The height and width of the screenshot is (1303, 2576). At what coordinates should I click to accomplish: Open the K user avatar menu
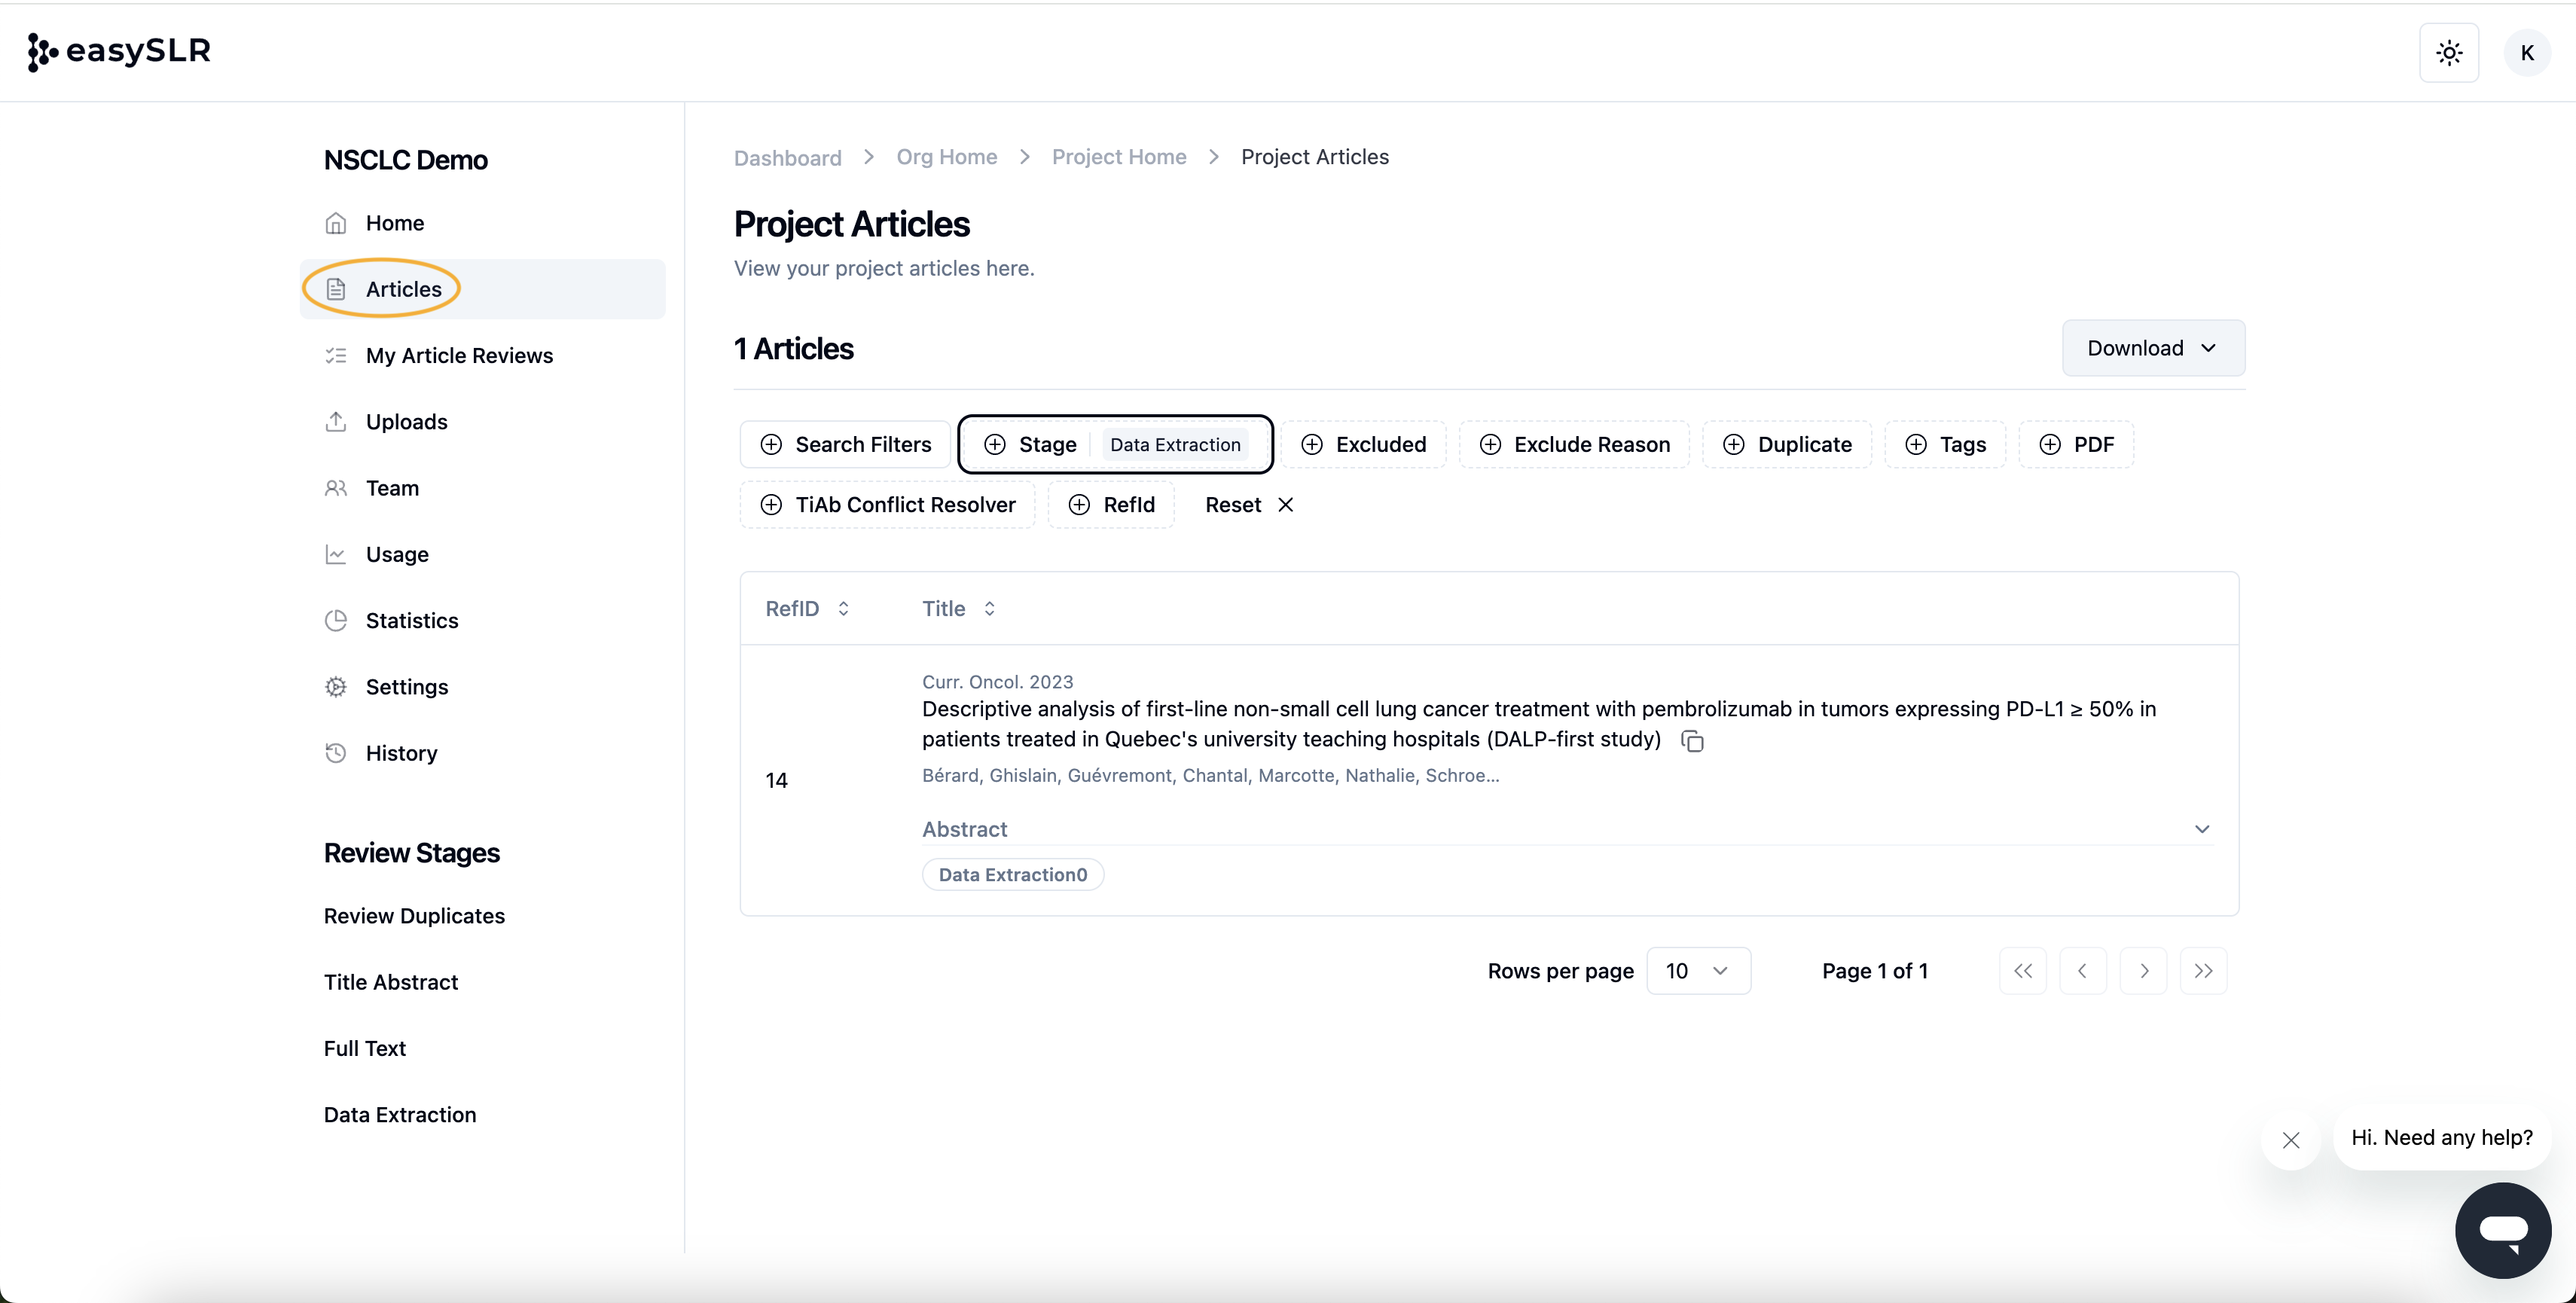click(x=2527, y=53)
